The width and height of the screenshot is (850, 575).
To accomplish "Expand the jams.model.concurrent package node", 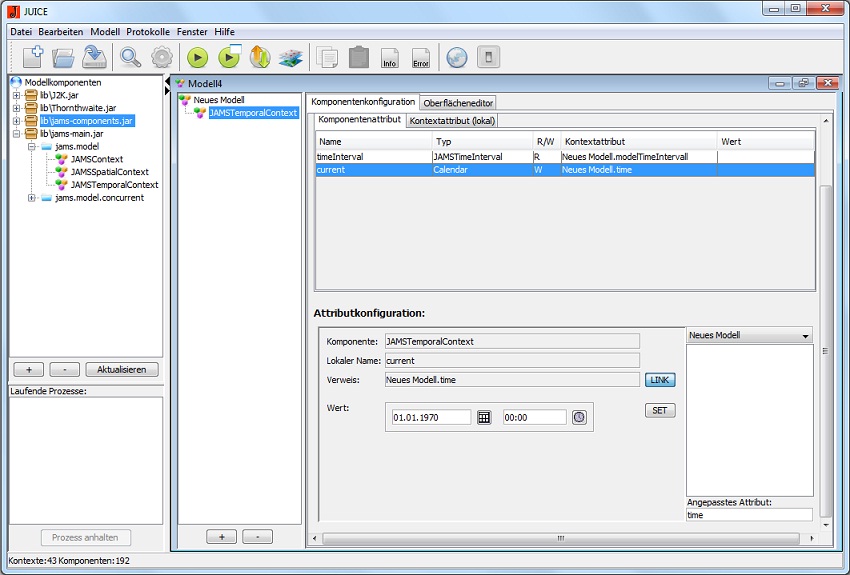I will tap(32, 198).
